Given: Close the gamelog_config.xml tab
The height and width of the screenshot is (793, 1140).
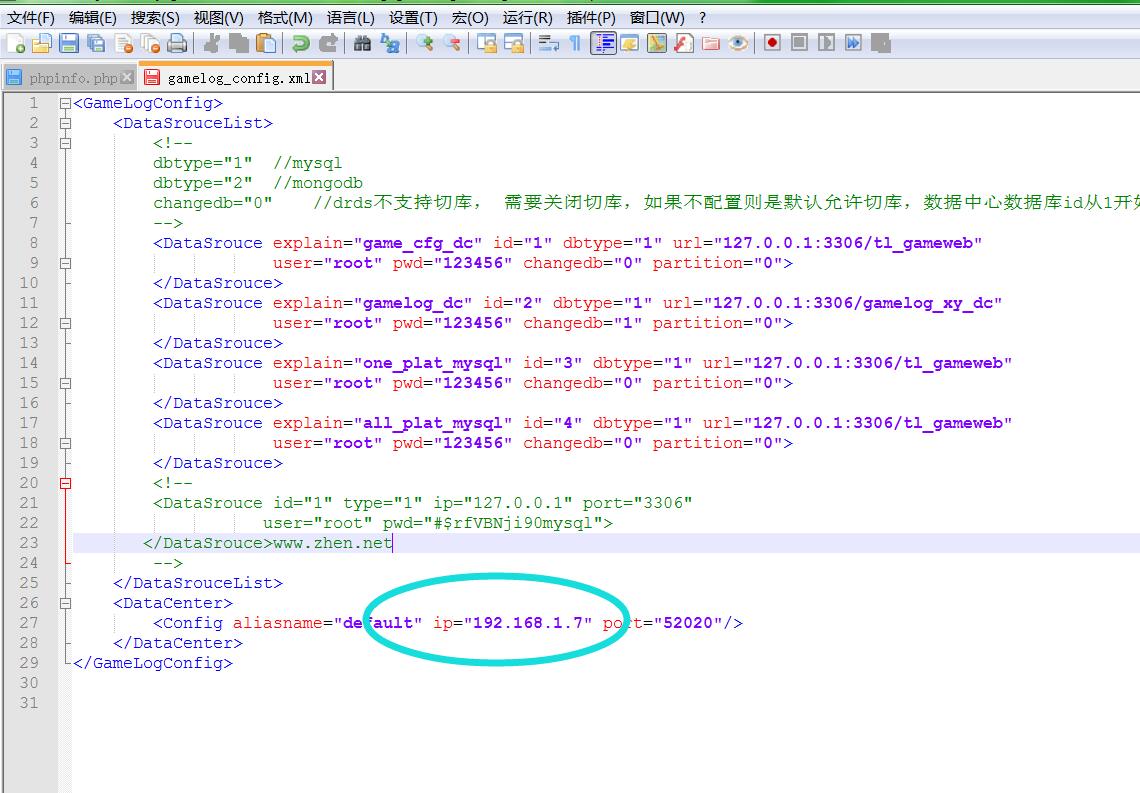Looking at the screenshot, I should [x=319, y=77].
